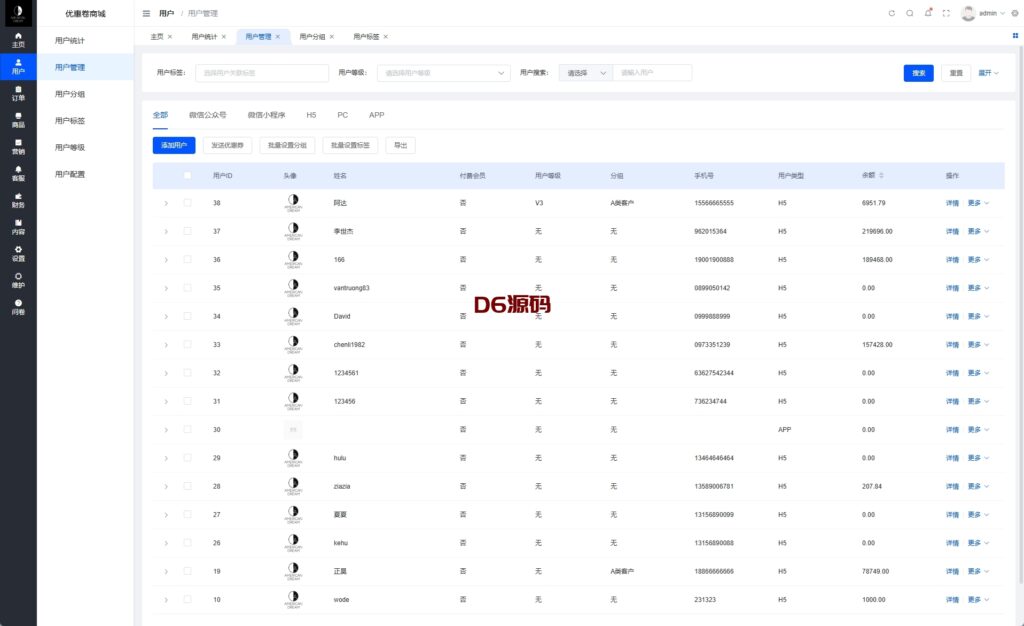The width and height of the screenshot is (1024, 626).
Task: Tick the select-all checkbox in table header
Action: pos(187,175)
